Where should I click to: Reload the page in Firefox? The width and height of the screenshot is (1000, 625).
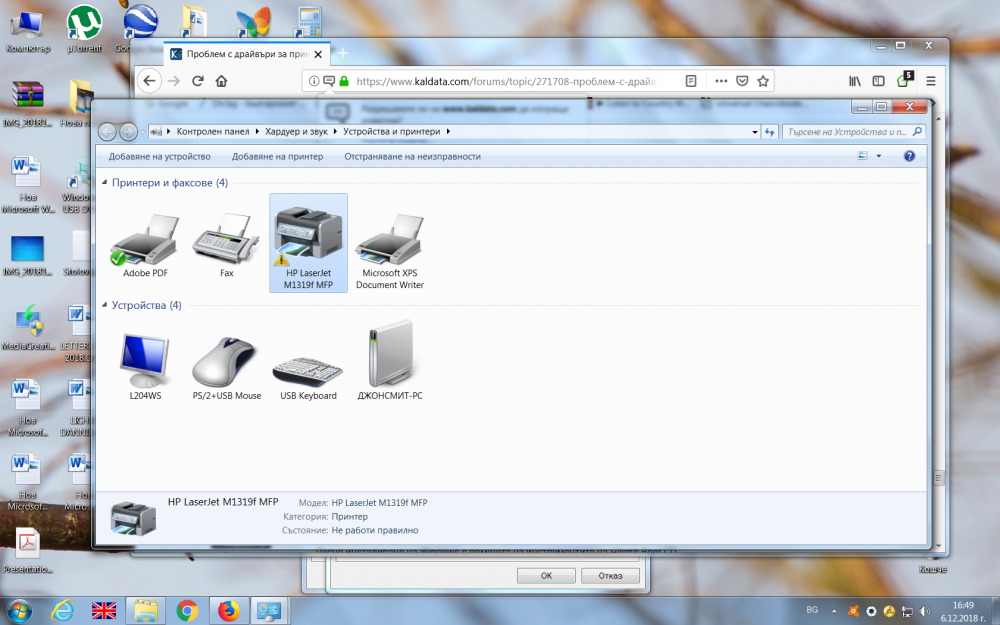pos(198,81)
